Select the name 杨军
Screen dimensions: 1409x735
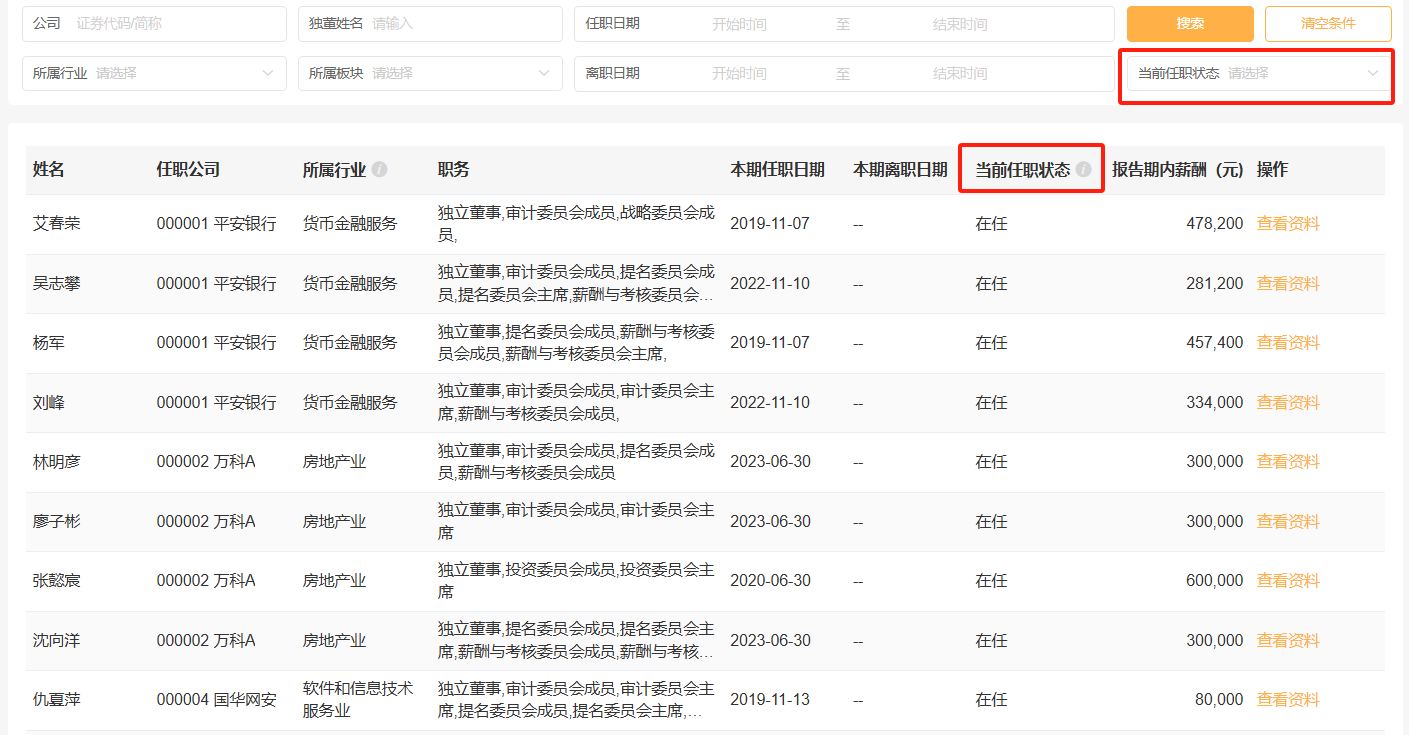click(49, 343)
